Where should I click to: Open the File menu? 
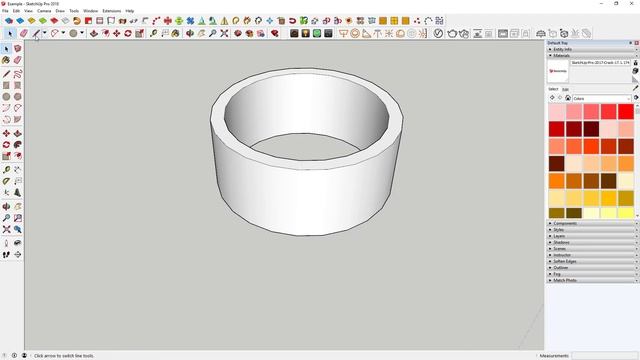[5, 11]
